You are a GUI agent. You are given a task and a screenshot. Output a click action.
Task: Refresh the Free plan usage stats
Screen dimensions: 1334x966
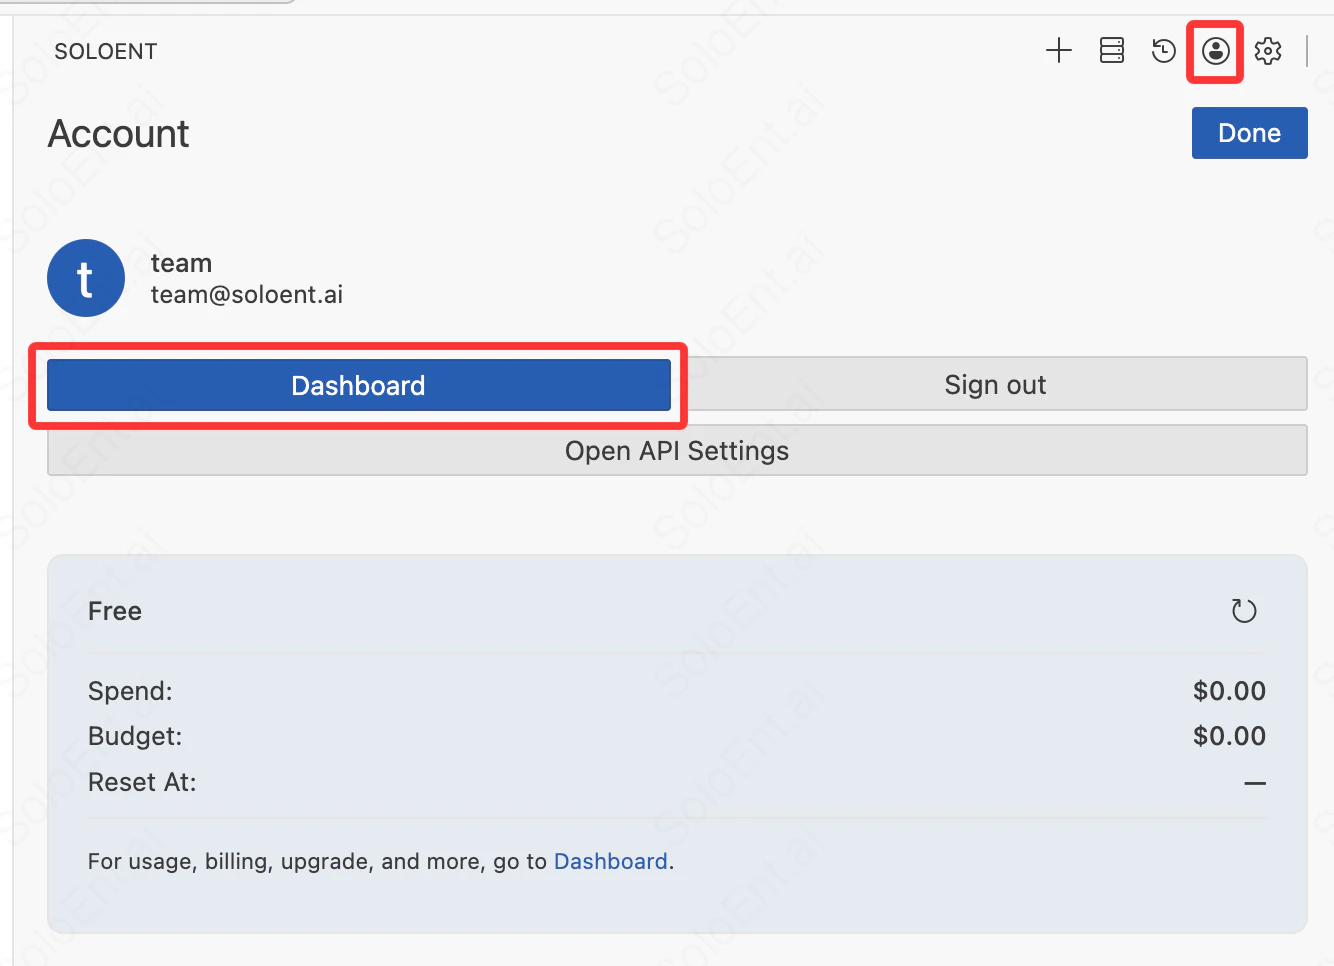coord(1244,610)
